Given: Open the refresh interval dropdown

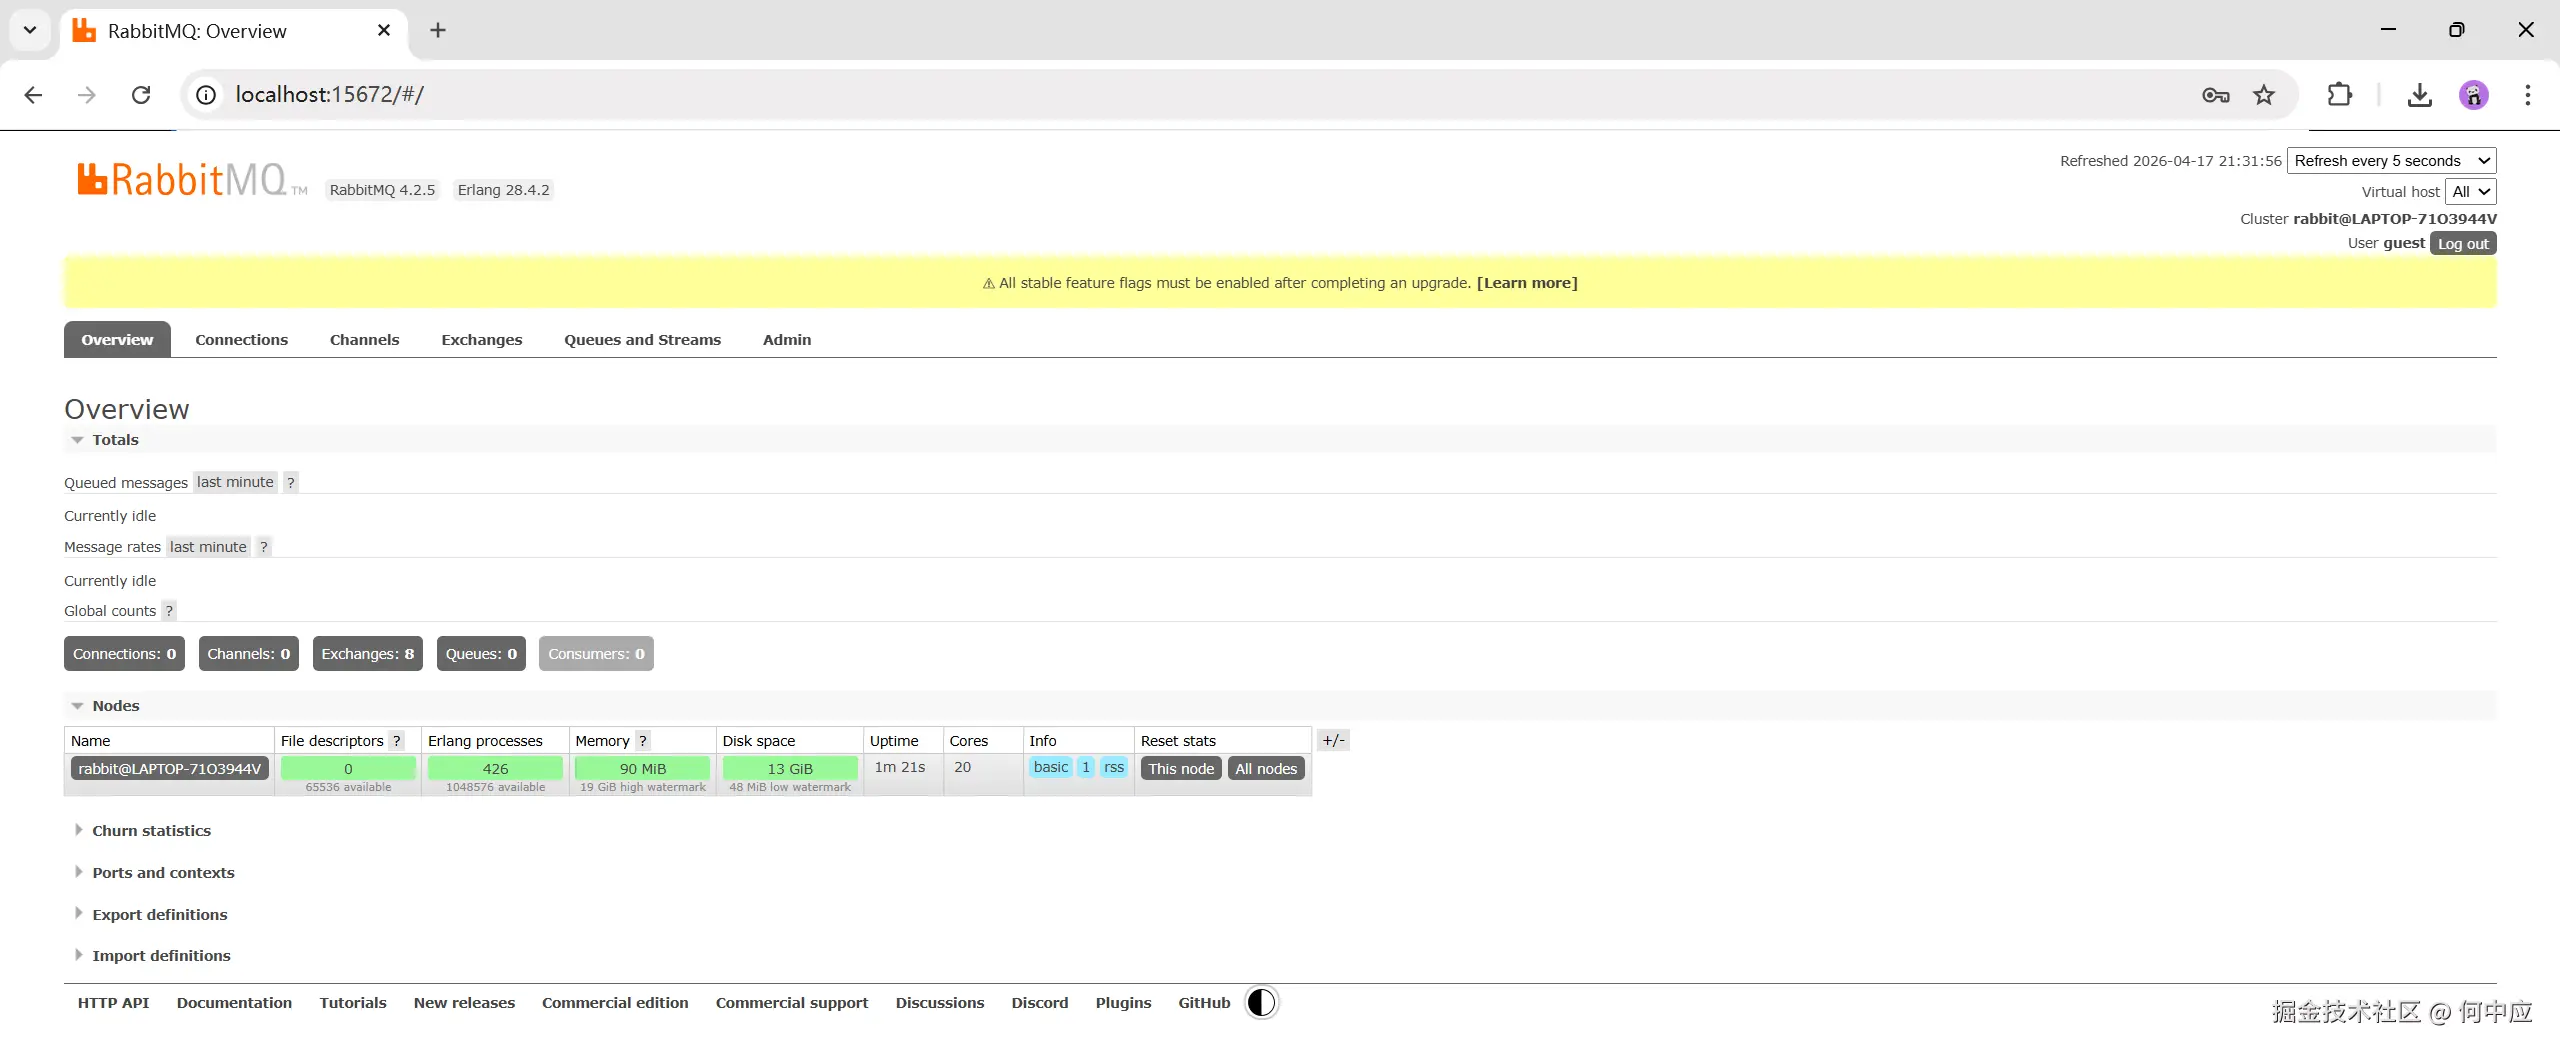Looking at the screenshot, I should (x=2392, y=161).
